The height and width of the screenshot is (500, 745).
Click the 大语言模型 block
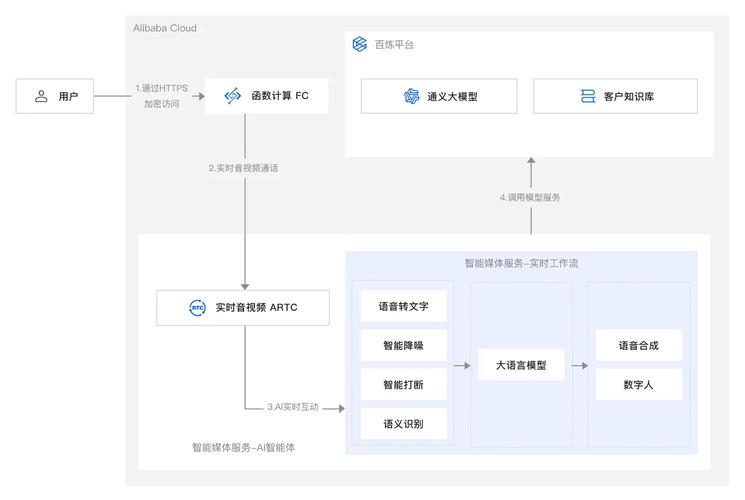(x=521, y=365)
